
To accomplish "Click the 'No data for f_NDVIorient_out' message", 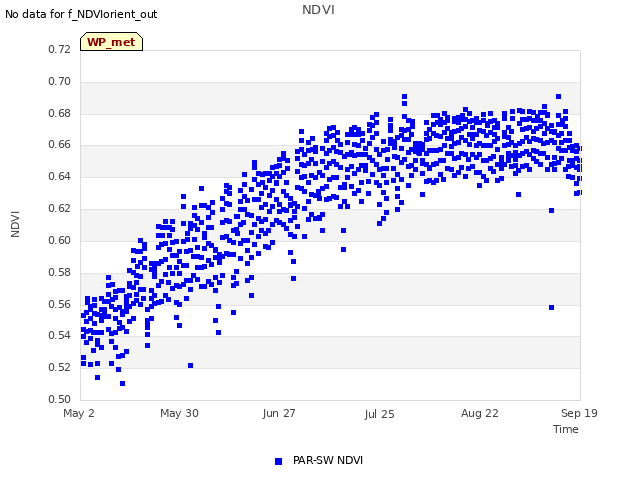I will tap(81, 14).
